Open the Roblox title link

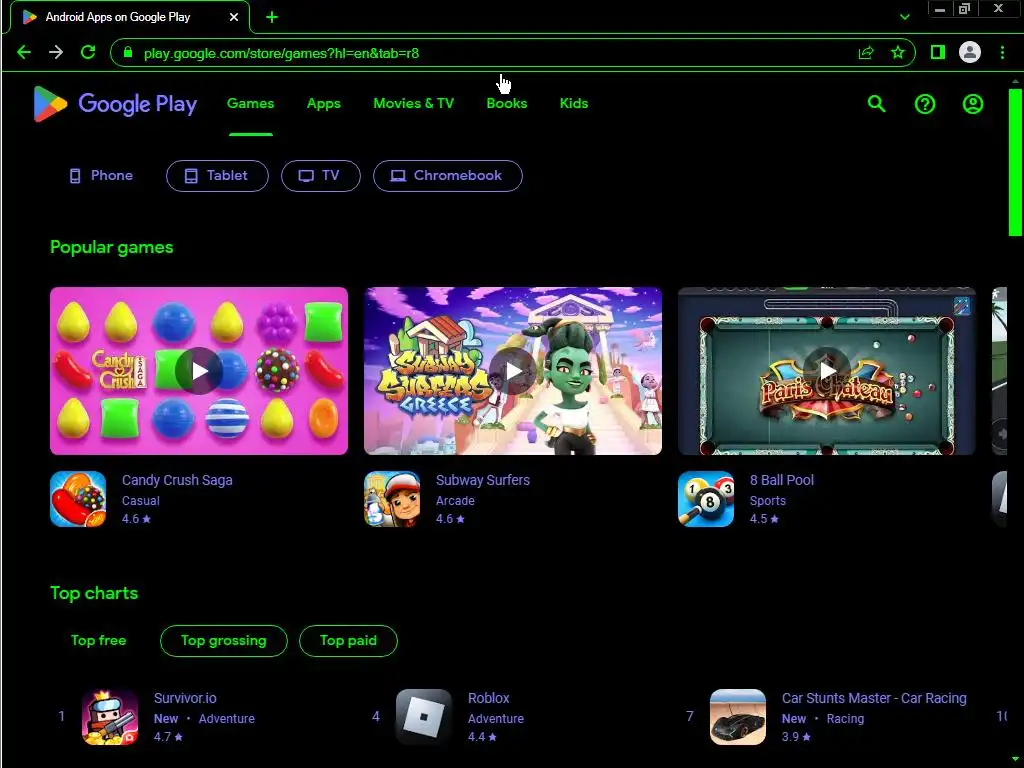pos(488,698)
